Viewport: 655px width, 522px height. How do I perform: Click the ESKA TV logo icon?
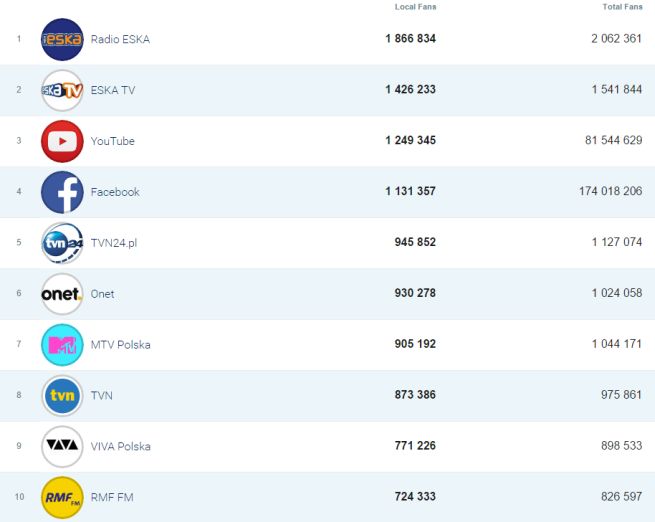[62, 91]
